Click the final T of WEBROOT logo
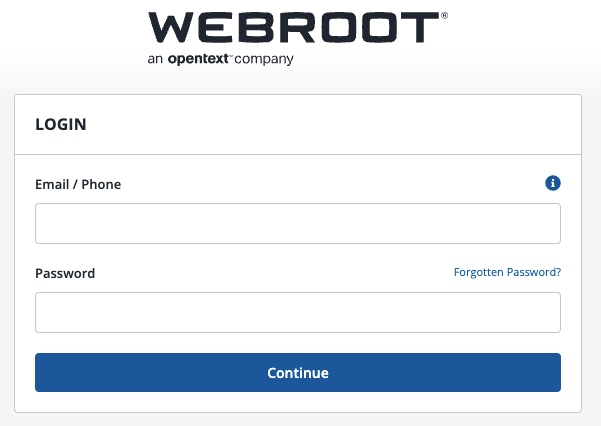601x426 pixels. click(x=420, y=27)
